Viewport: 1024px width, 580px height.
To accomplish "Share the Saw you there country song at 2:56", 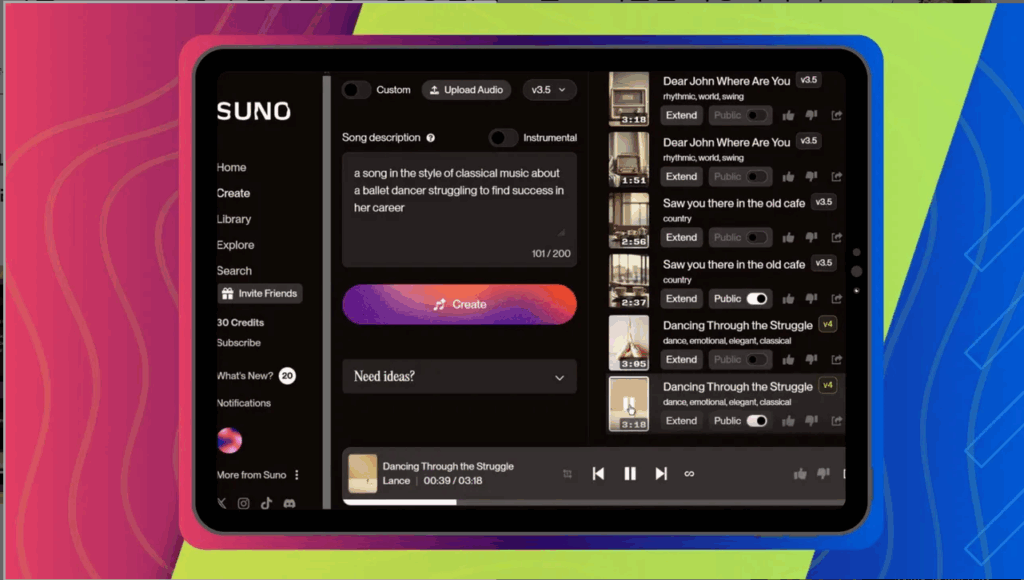I will point(837,238).
